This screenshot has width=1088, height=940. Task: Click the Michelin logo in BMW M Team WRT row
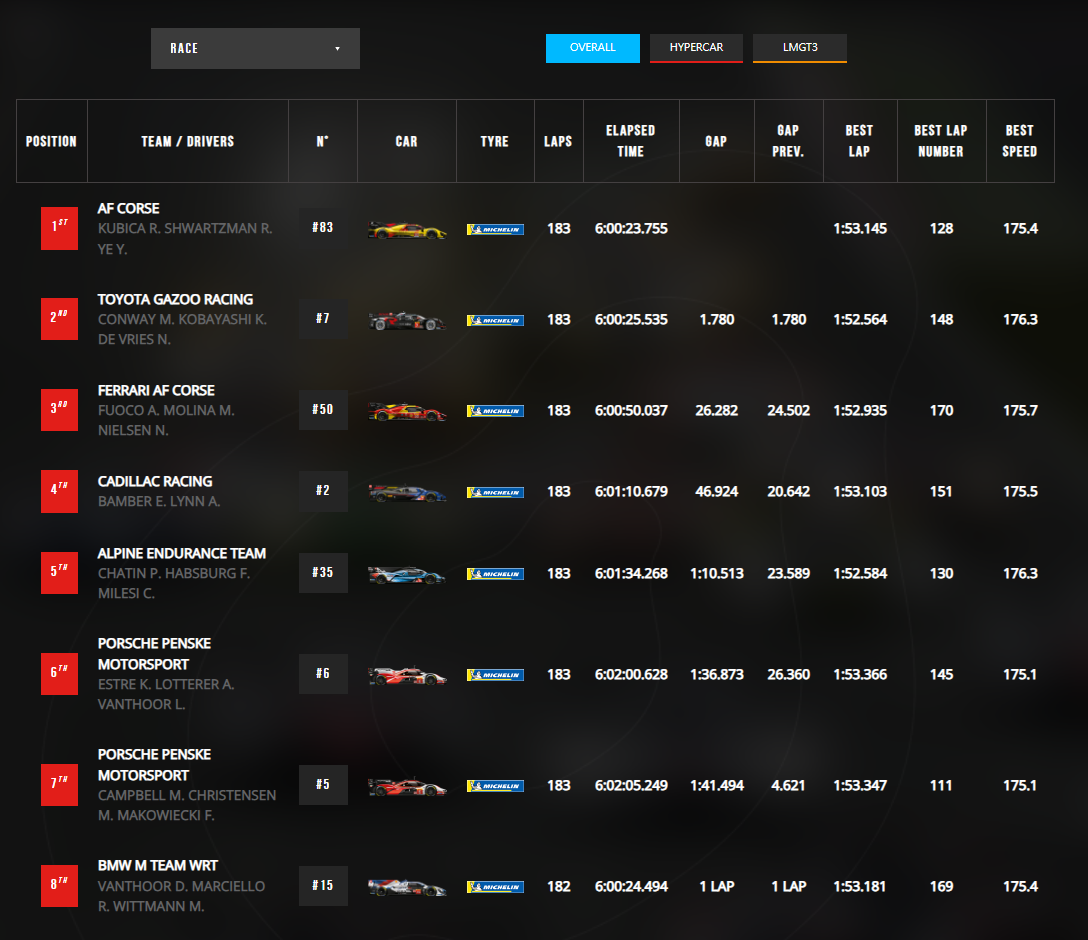495,887
